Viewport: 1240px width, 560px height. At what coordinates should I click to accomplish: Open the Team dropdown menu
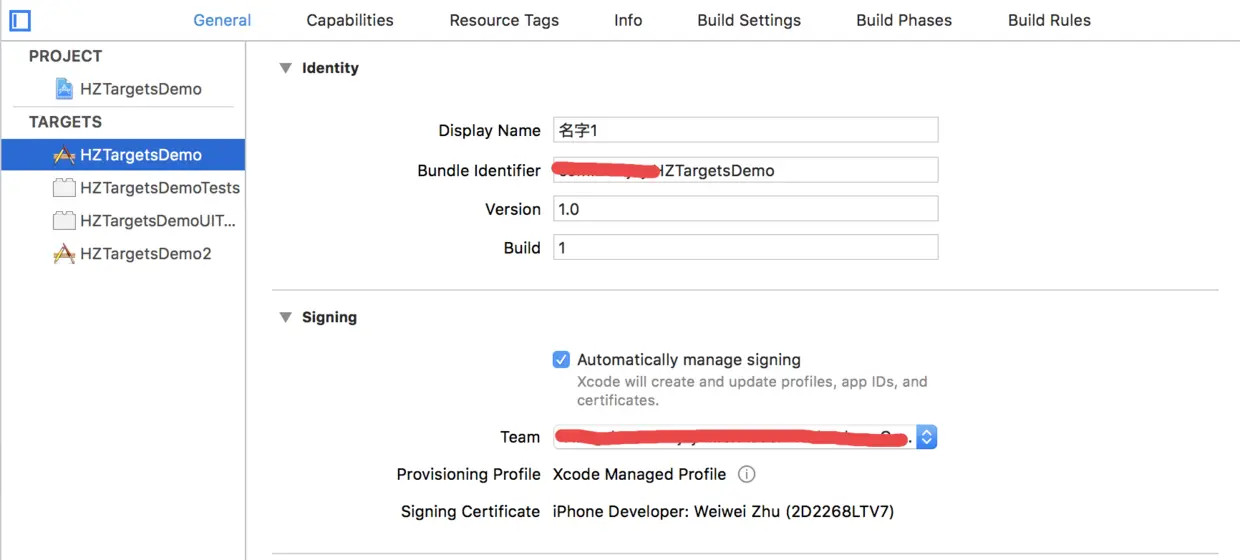point(927,437)
